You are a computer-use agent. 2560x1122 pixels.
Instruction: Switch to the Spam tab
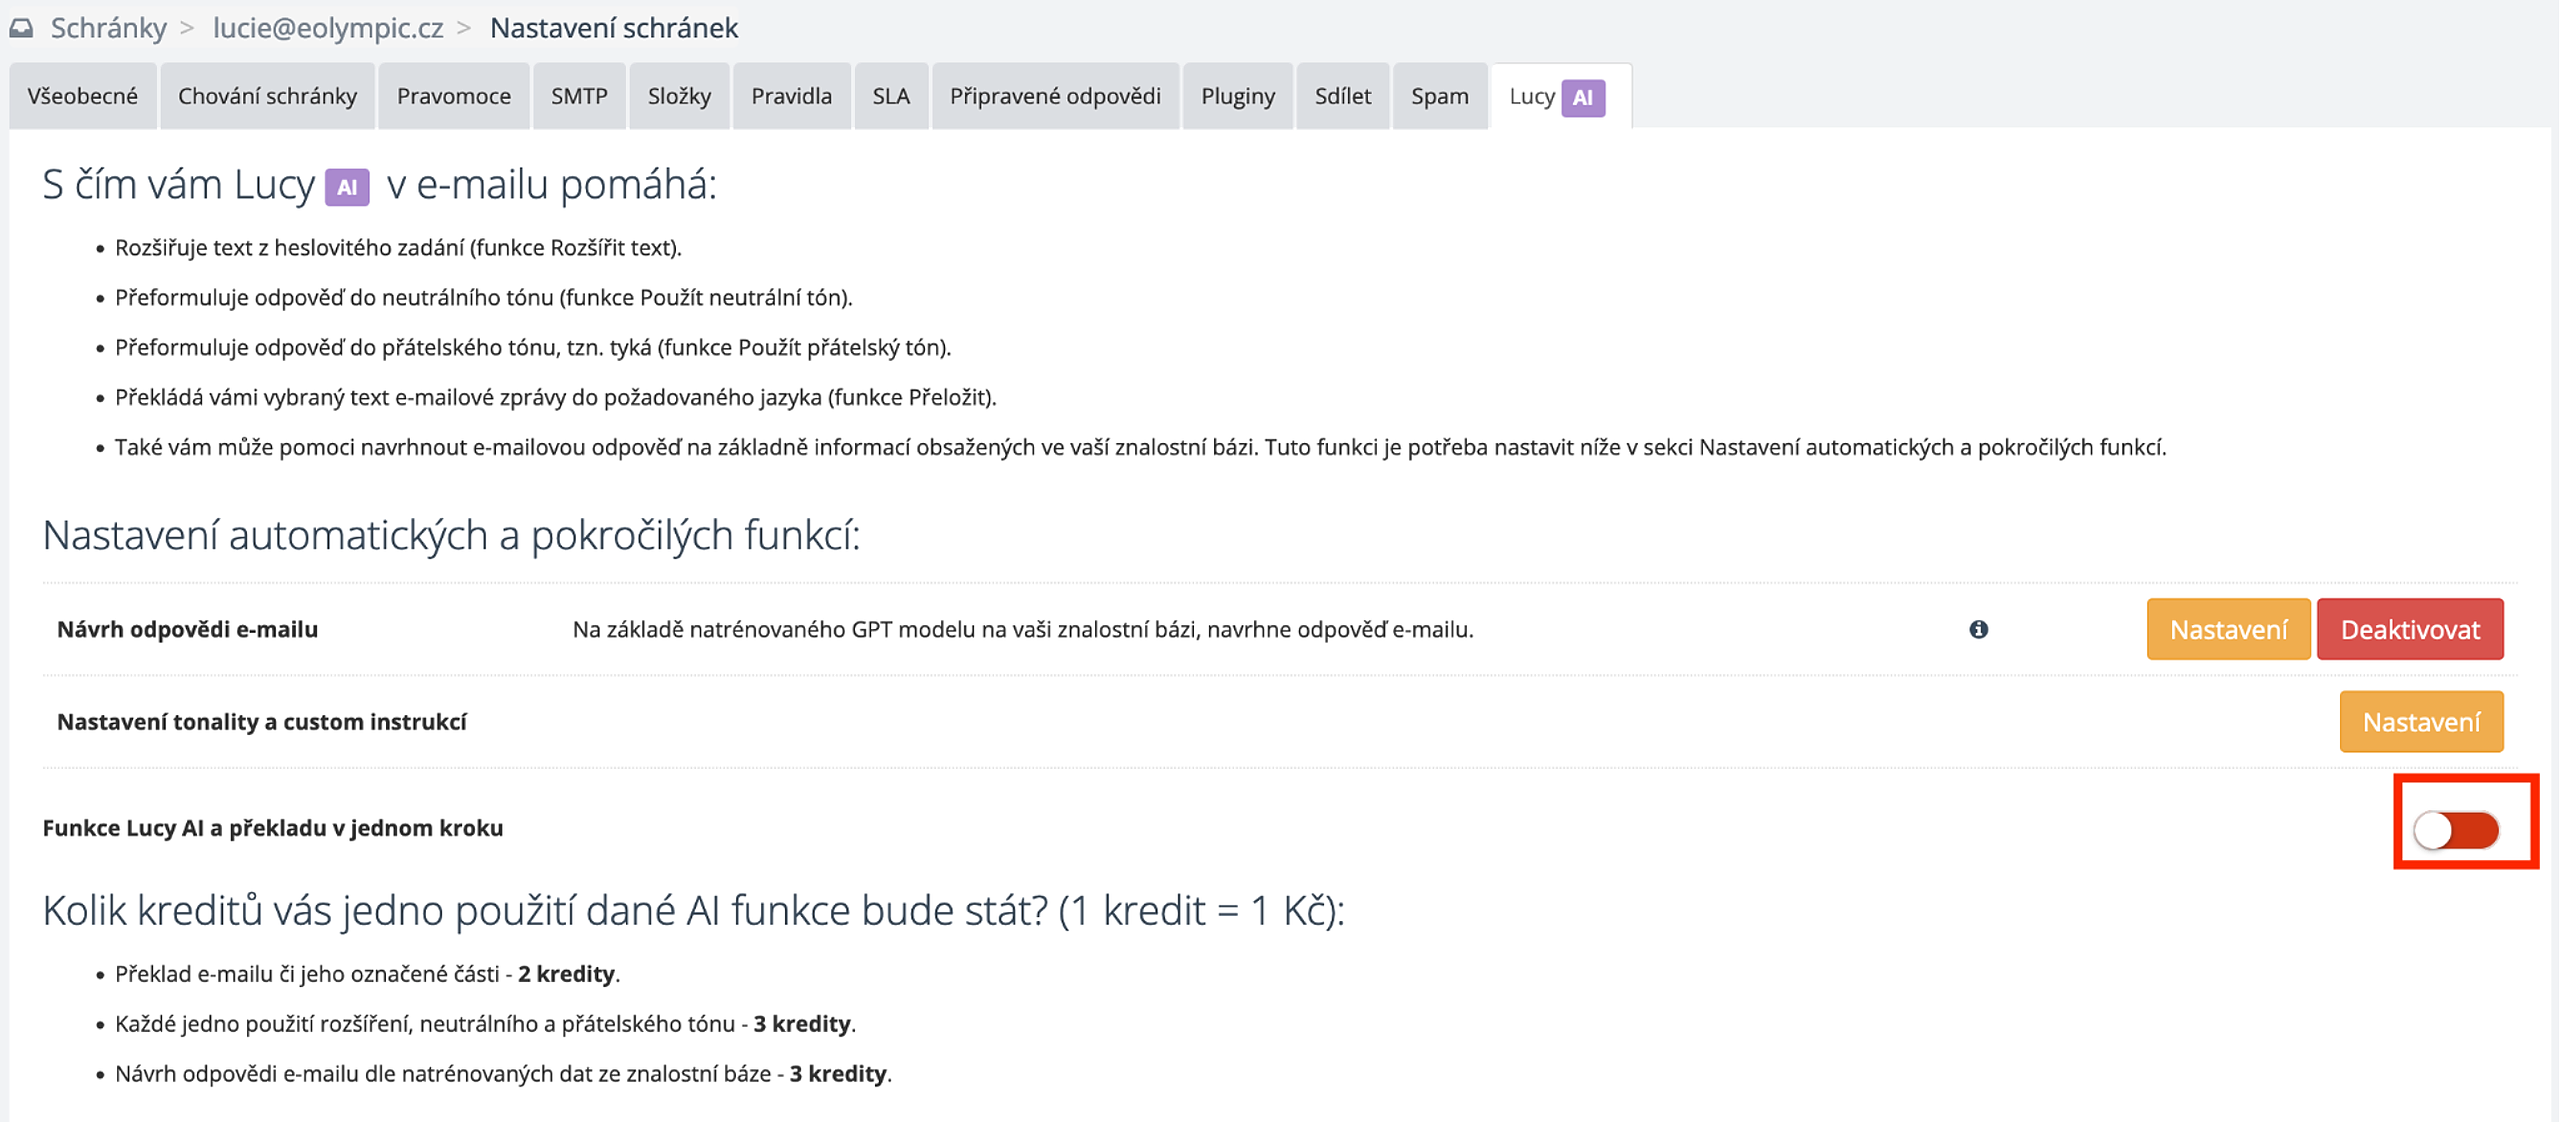(x=1439, y=96)
